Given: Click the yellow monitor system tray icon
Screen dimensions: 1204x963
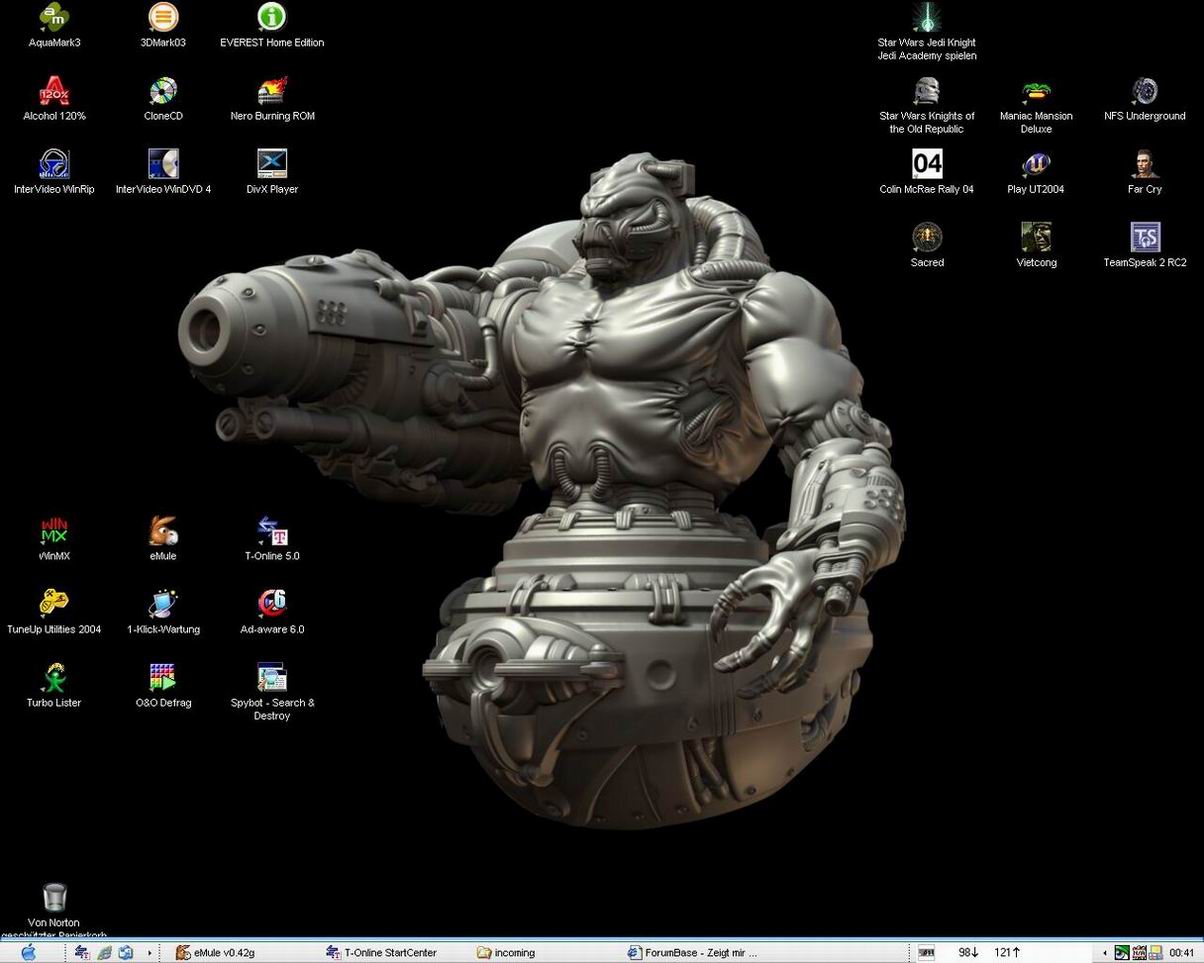Looking at the screenshot, I should coord(1155,953).
